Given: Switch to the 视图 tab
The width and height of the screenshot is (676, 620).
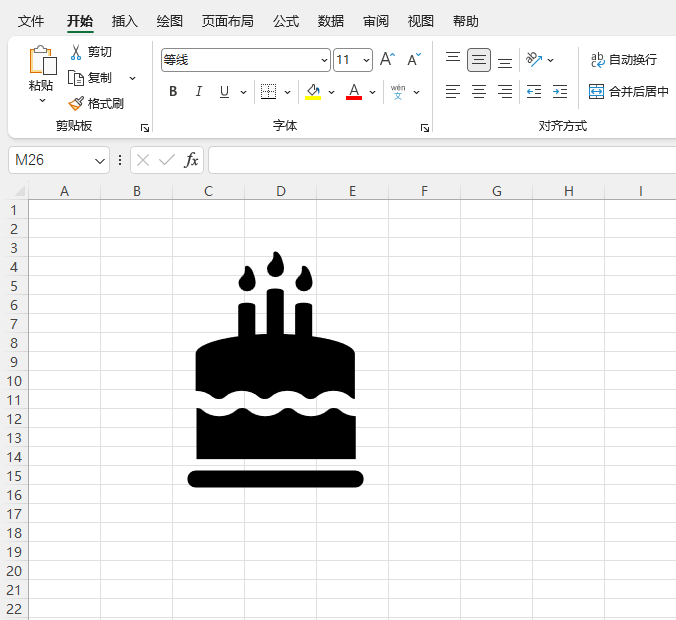Looking at the screenshot, I should pyautogui.click(x=421, y=21).
